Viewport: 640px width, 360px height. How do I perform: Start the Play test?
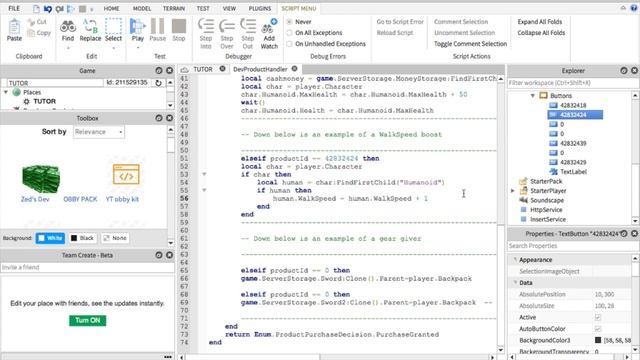[x=138, y=26]
